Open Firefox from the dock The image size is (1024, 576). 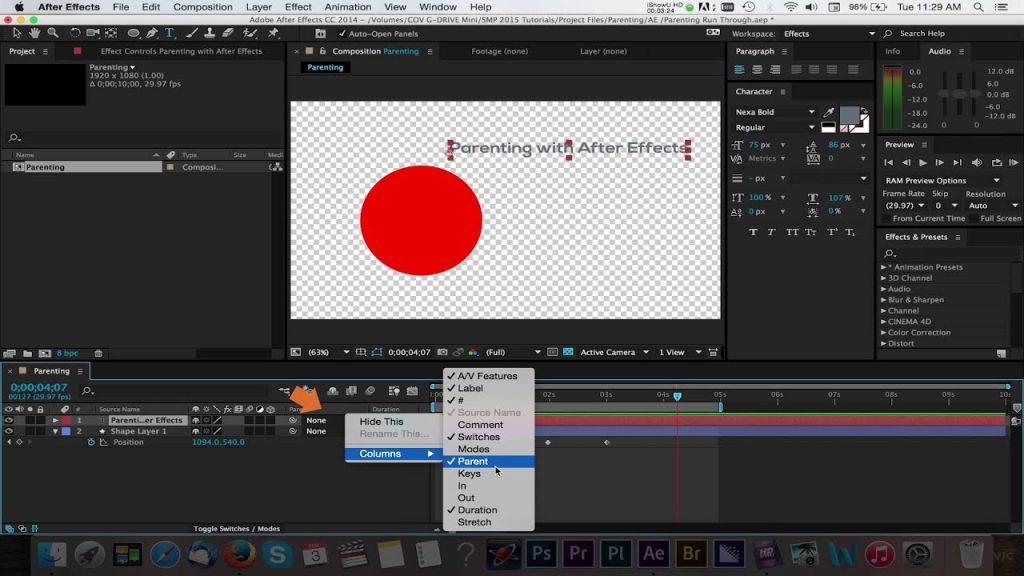click(x=240, y=554)
